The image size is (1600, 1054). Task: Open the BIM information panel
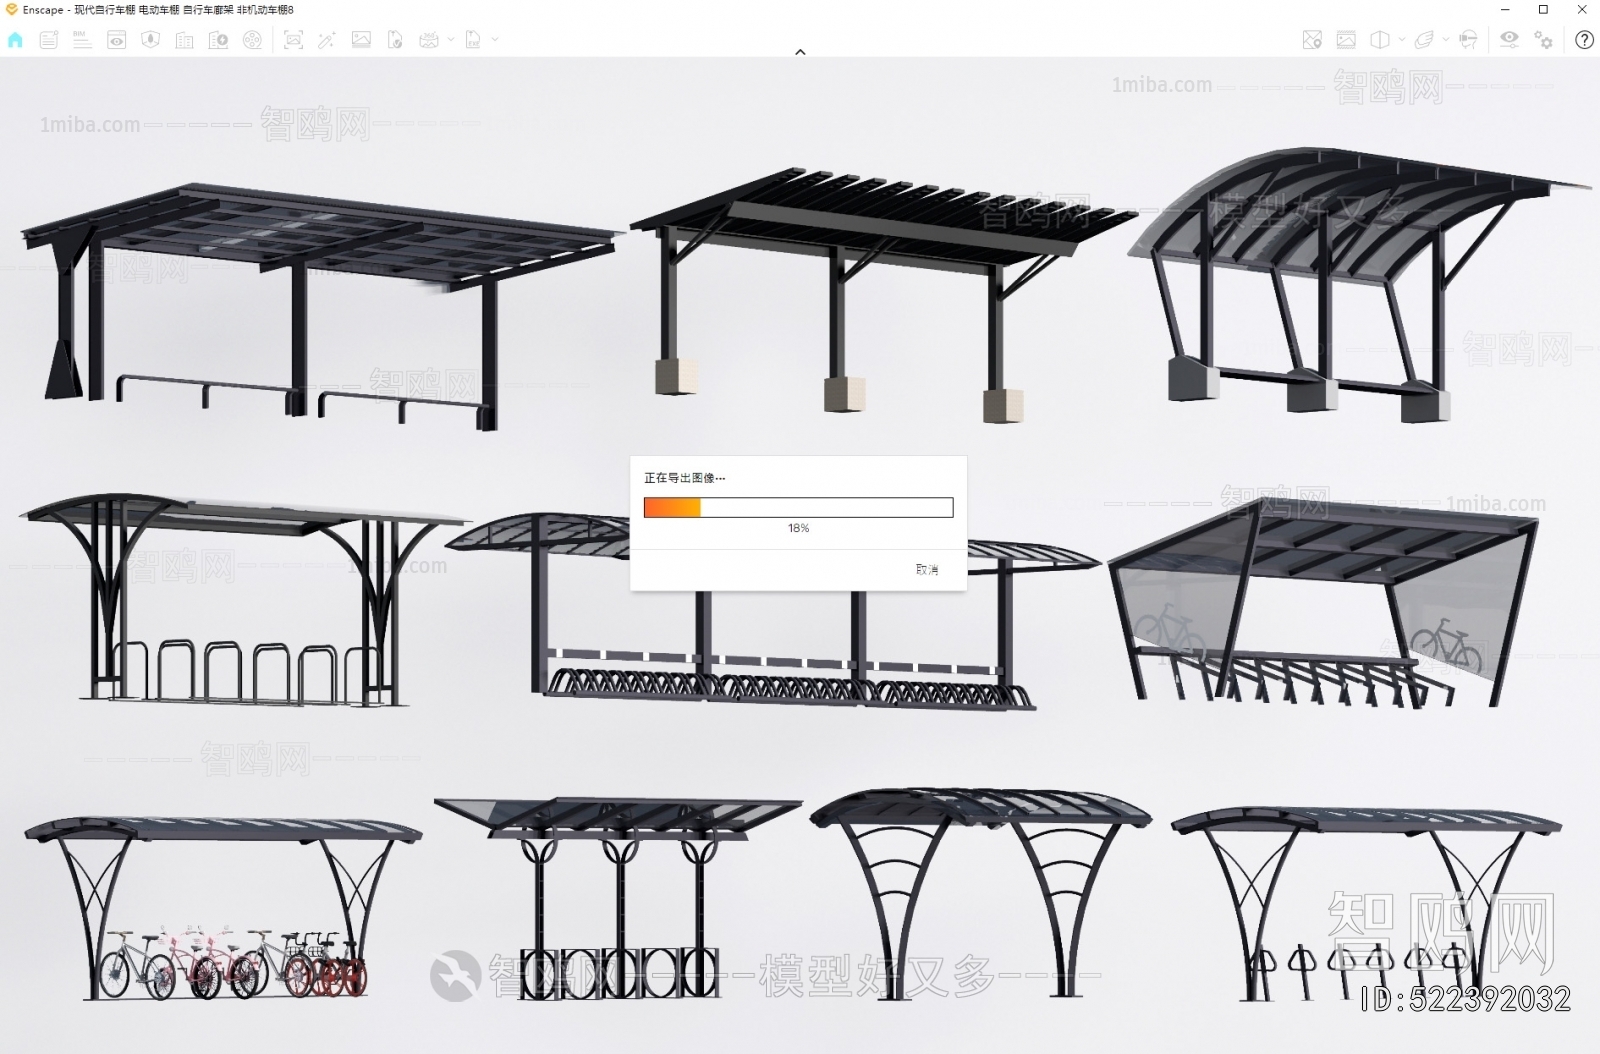coord(82,40)
